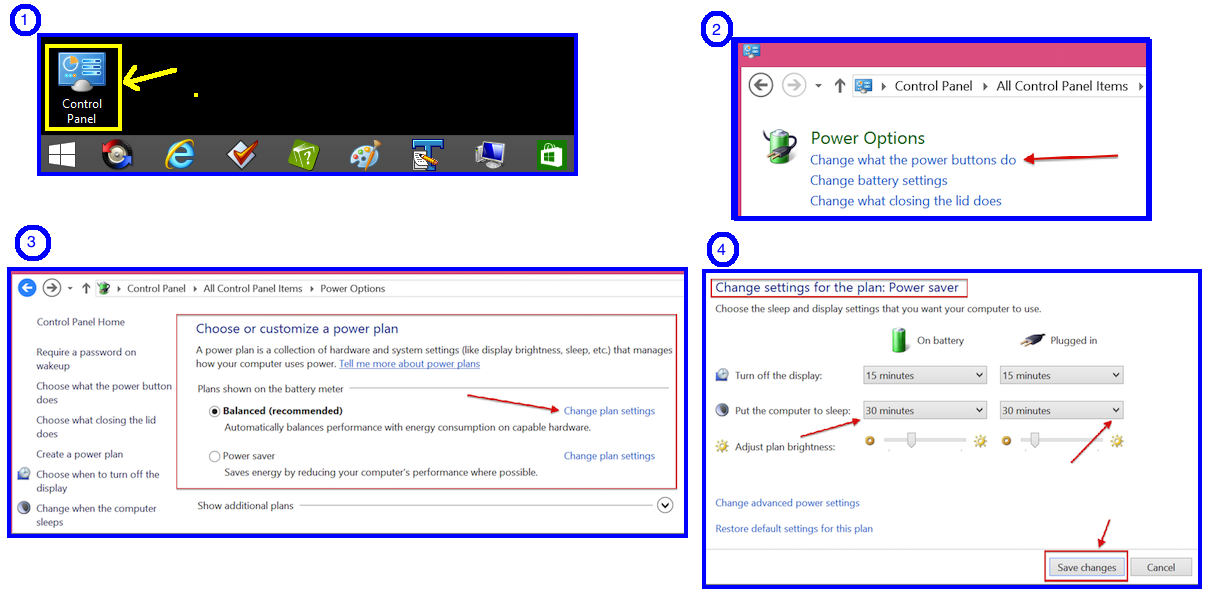Open the orange checkmark app on taskbar
The height and width of the screenshot is (596, 1209).
click(242, 154)
